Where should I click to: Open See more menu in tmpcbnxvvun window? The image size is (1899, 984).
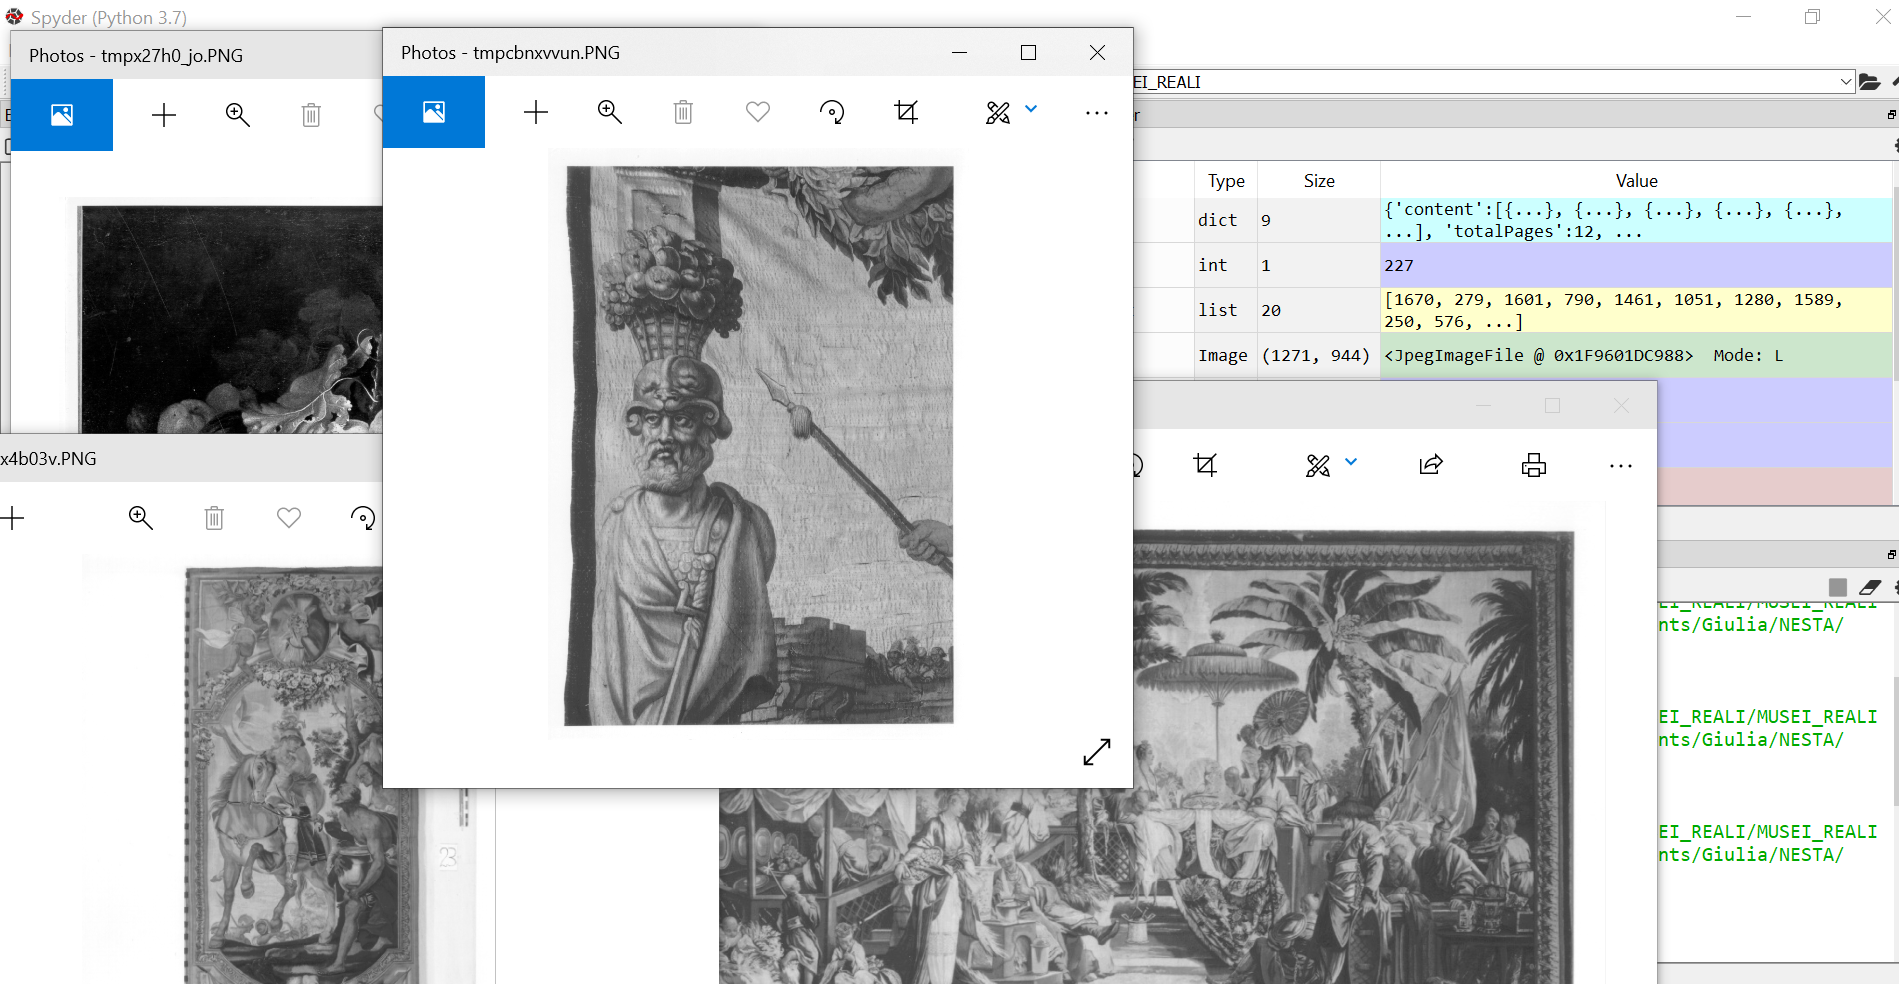[1097, 113]
